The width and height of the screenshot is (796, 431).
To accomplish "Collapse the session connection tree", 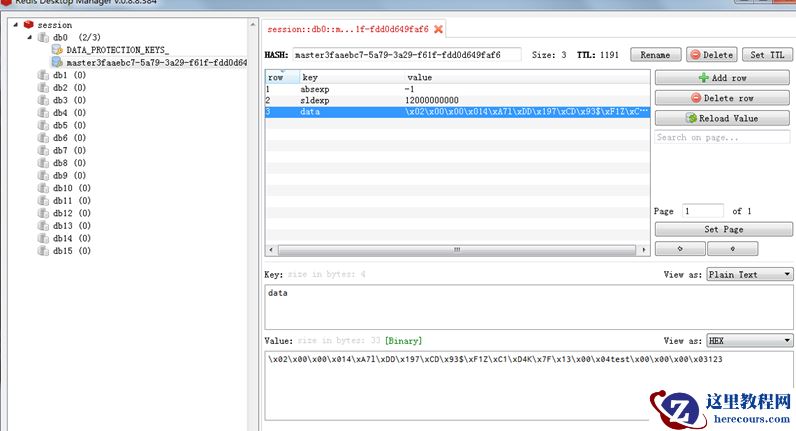I will [15, 24].
